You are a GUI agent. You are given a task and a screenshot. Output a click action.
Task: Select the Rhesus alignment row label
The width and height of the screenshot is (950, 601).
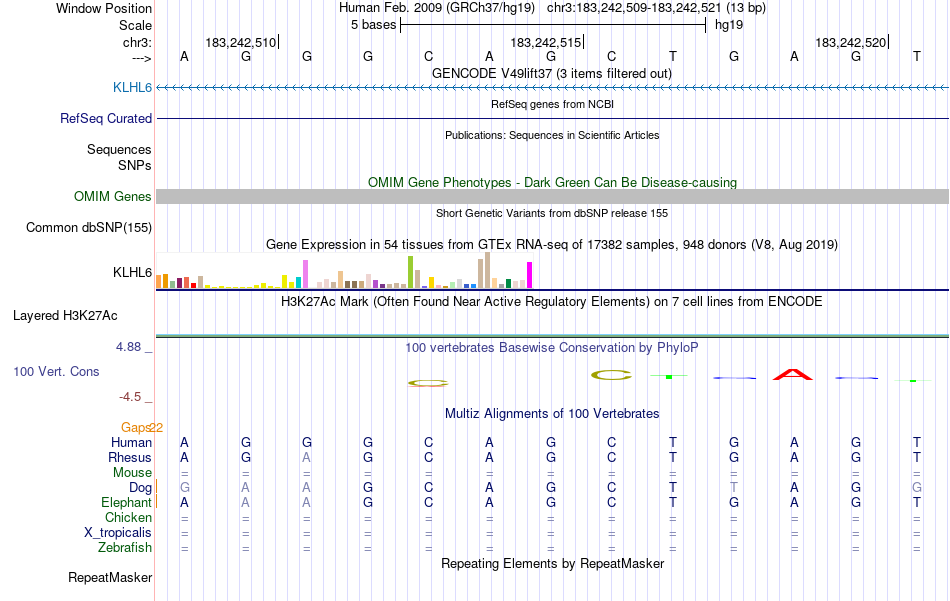(130, 457)
